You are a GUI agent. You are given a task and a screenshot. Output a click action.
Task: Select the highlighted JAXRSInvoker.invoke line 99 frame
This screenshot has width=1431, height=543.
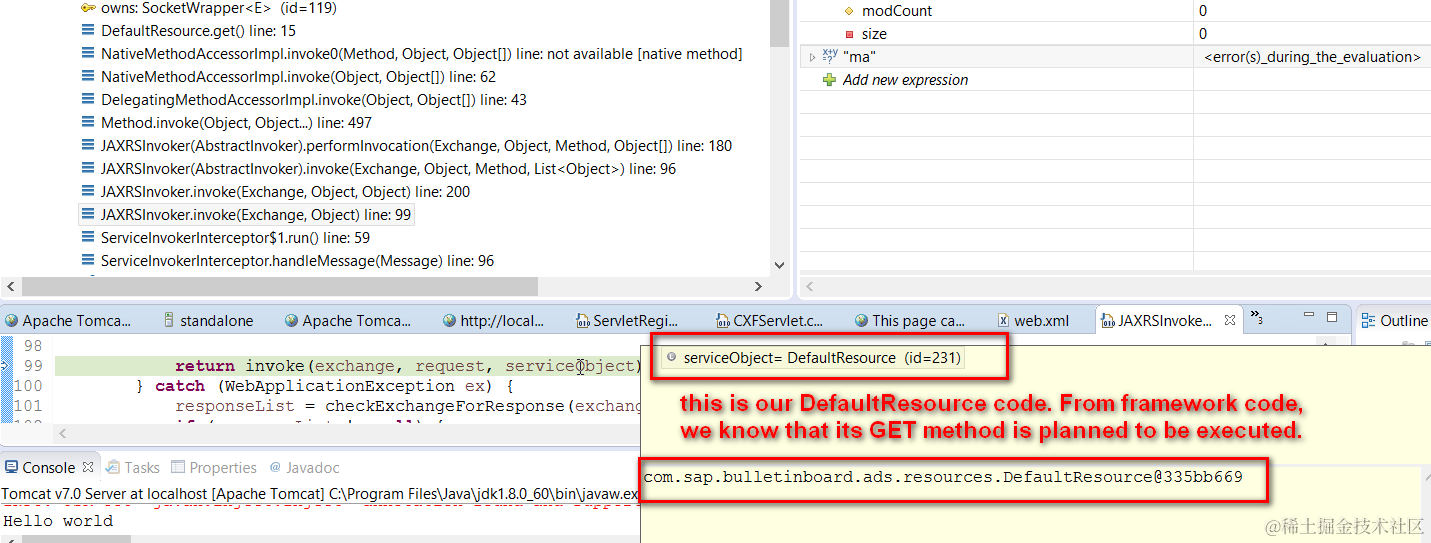[255, 215]
